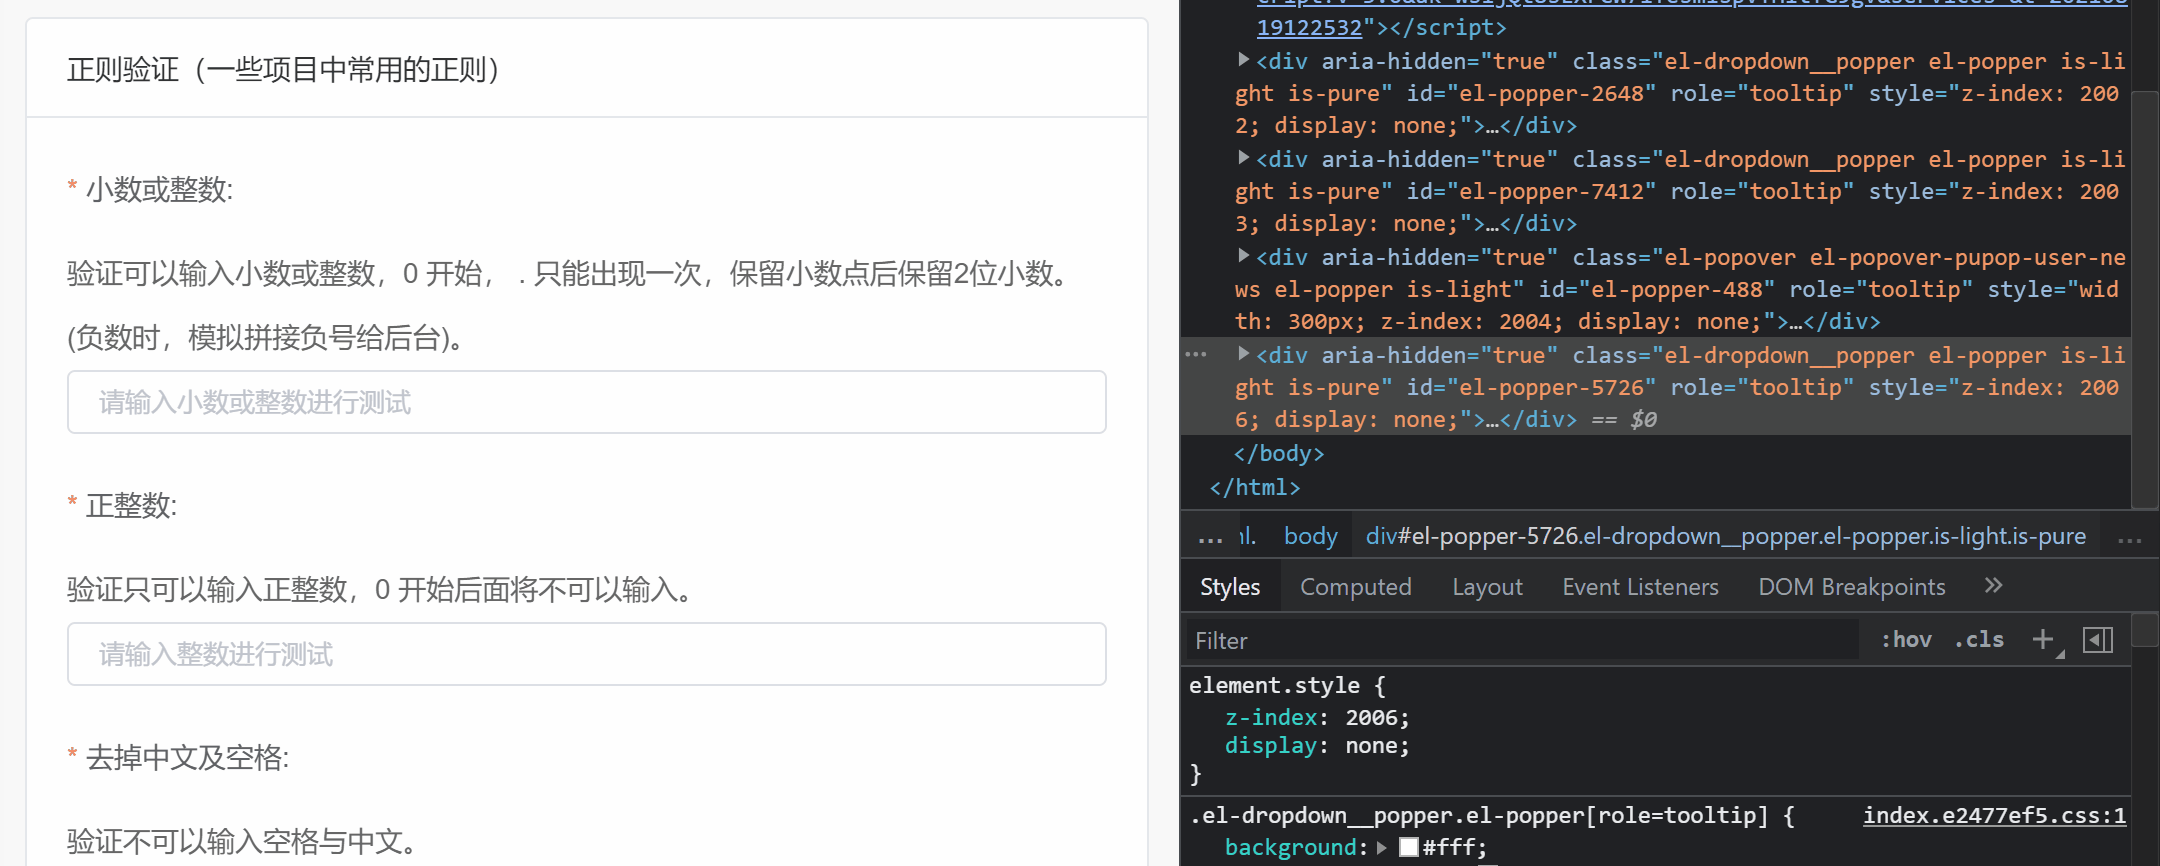
Task: Expand the el-popper-488 popover div node
Action: 1243,256
